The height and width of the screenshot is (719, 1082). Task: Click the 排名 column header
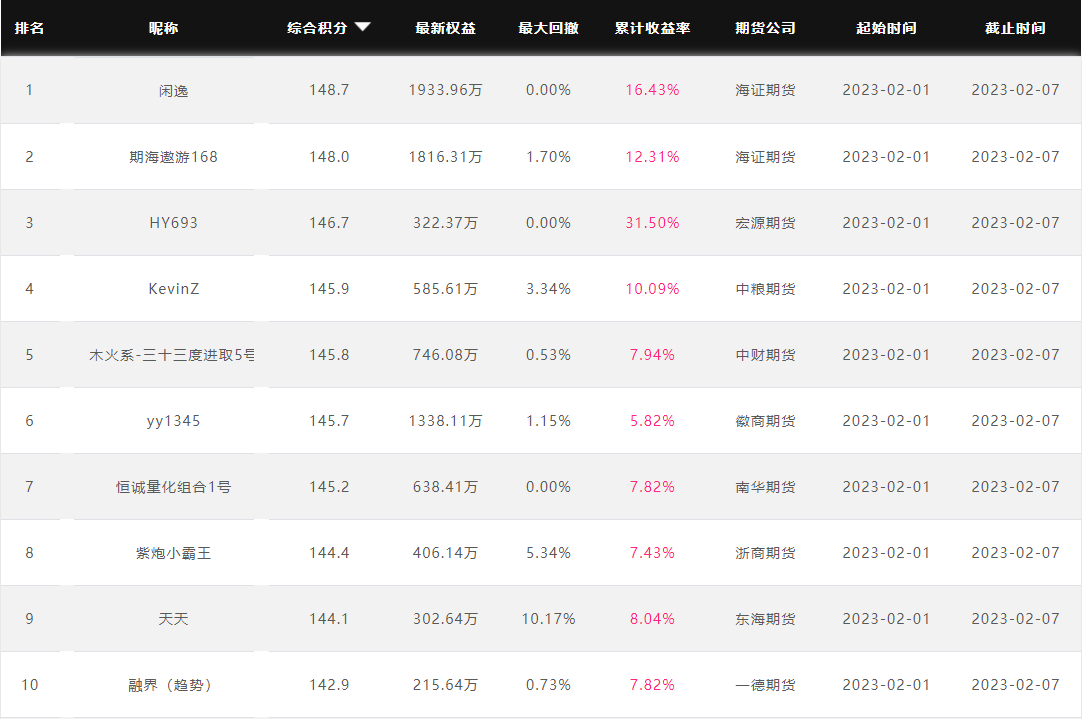click(30, 28)
